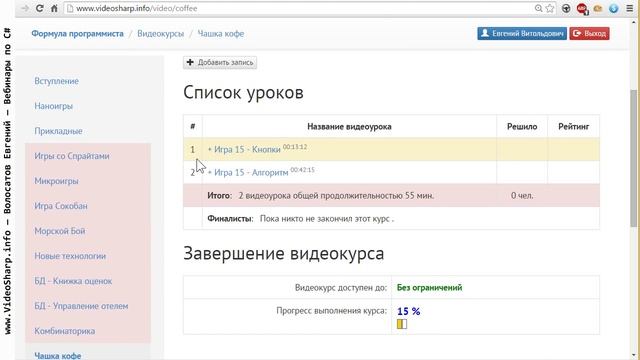
Task: Open Чашка кофе breadcrumb link
Action: click(221, 34)
